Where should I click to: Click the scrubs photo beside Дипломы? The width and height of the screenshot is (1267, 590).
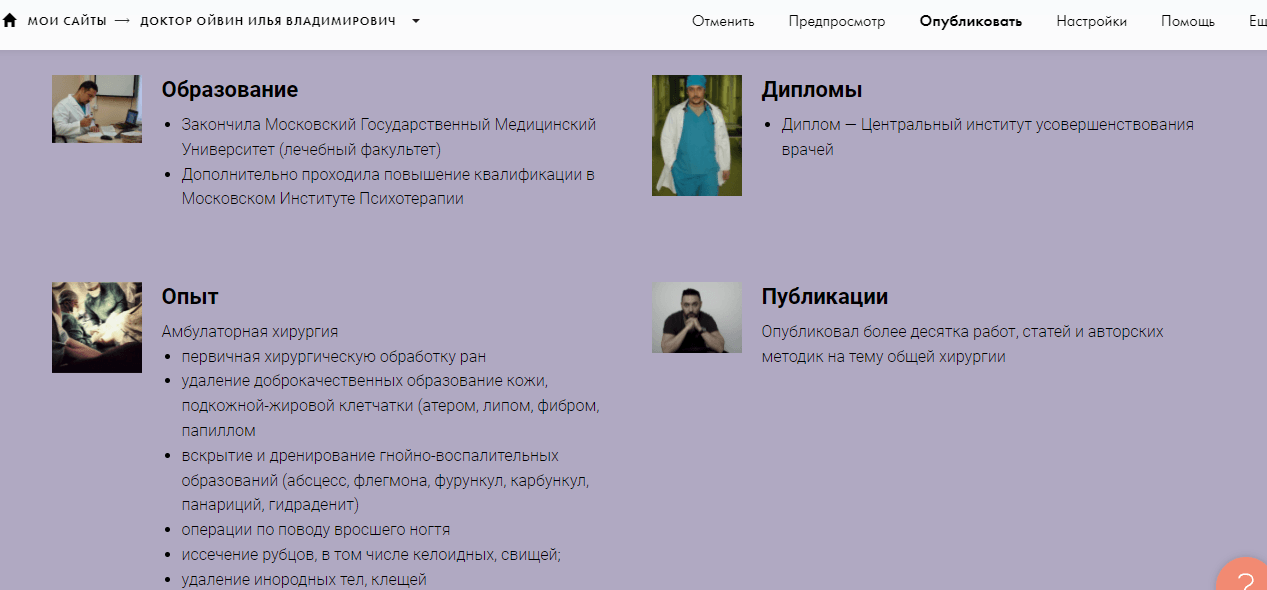click(696, 135)
